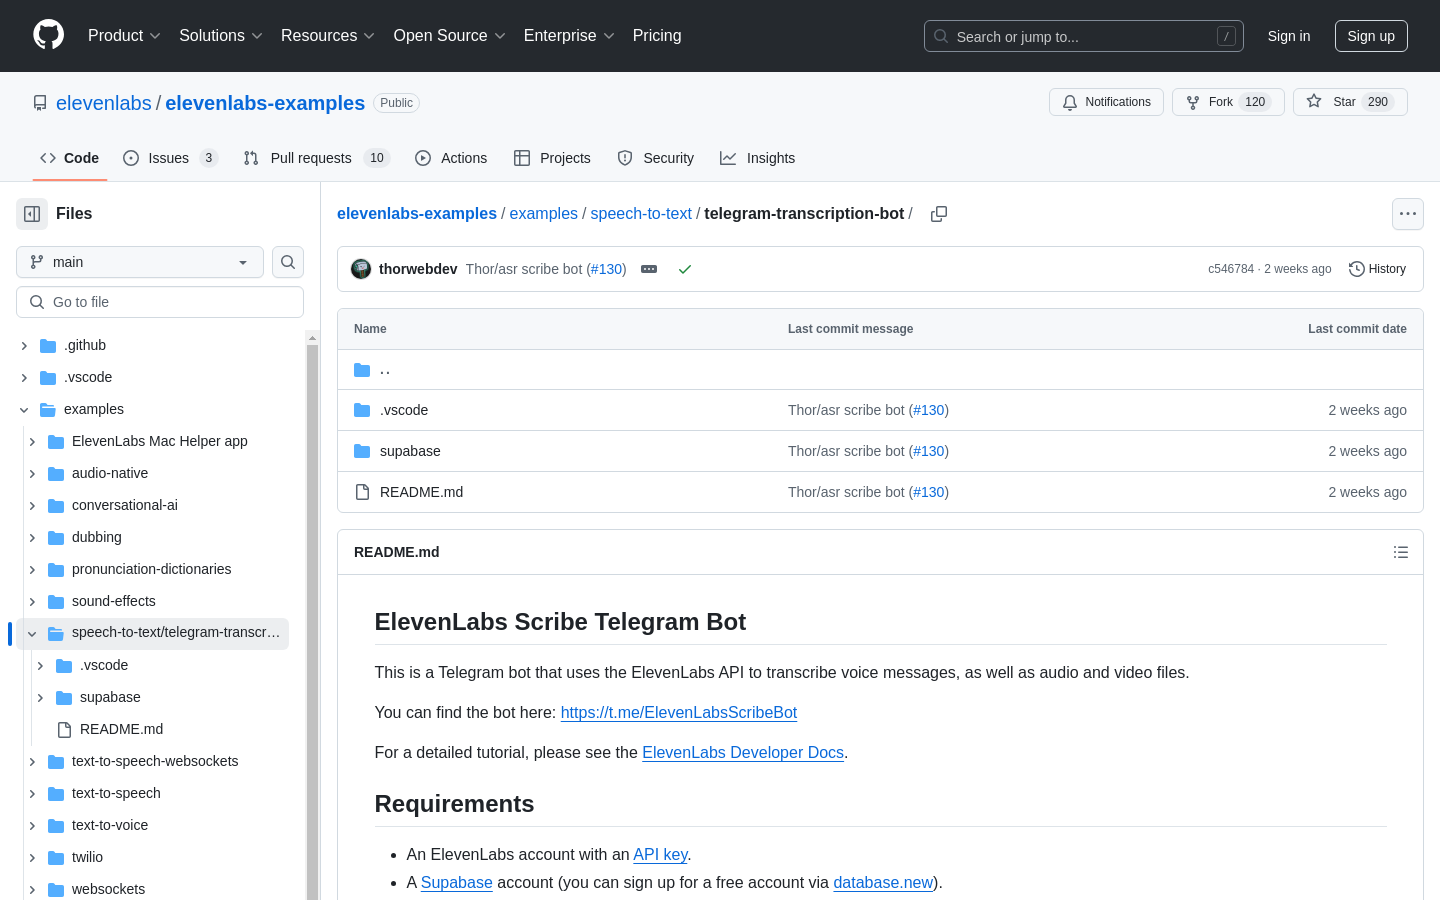The height and width of the screenshot is (900, 1440).
Task: Click README.md file icon in sidebar tree
Action: (x=64, y=729)
